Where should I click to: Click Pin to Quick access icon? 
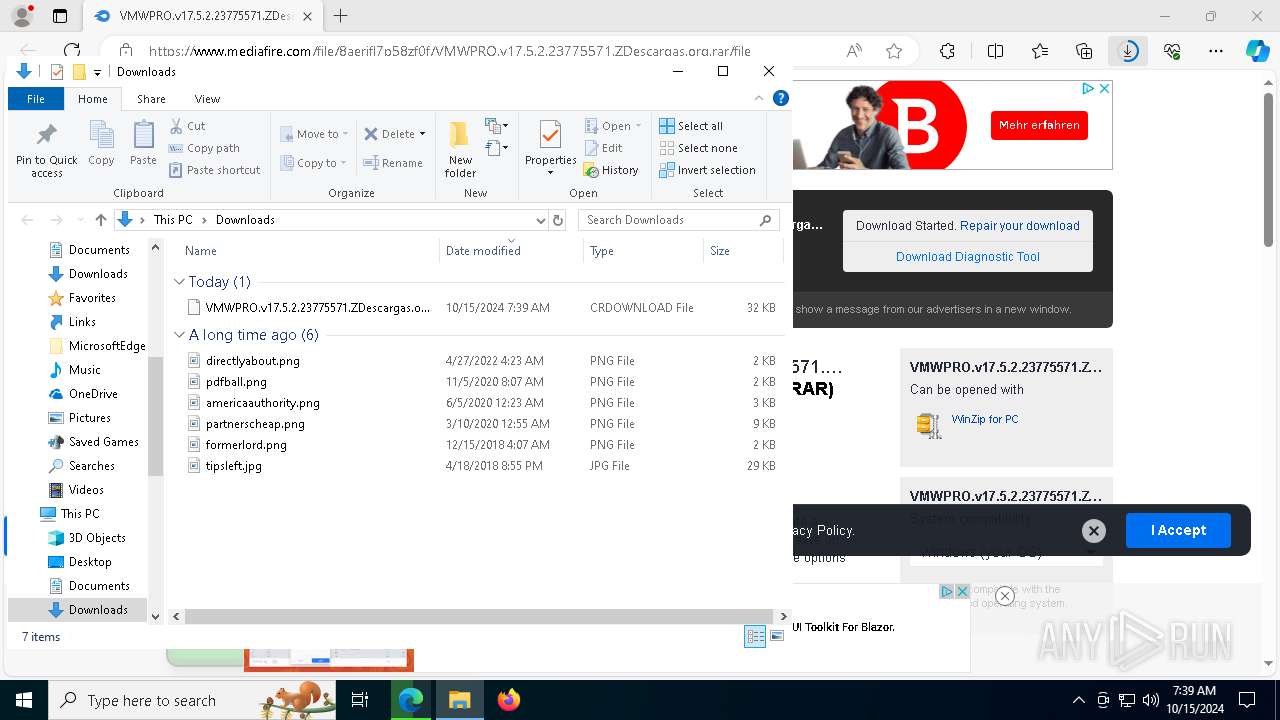(x=47, y=135)
